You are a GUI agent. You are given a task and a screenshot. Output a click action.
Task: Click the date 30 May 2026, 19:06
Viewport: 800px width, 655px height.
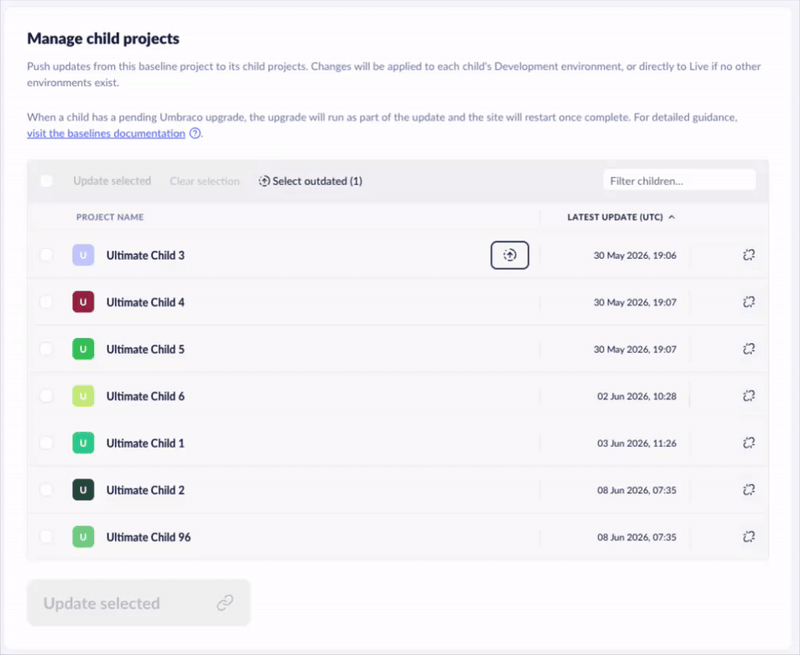[635, 256]
